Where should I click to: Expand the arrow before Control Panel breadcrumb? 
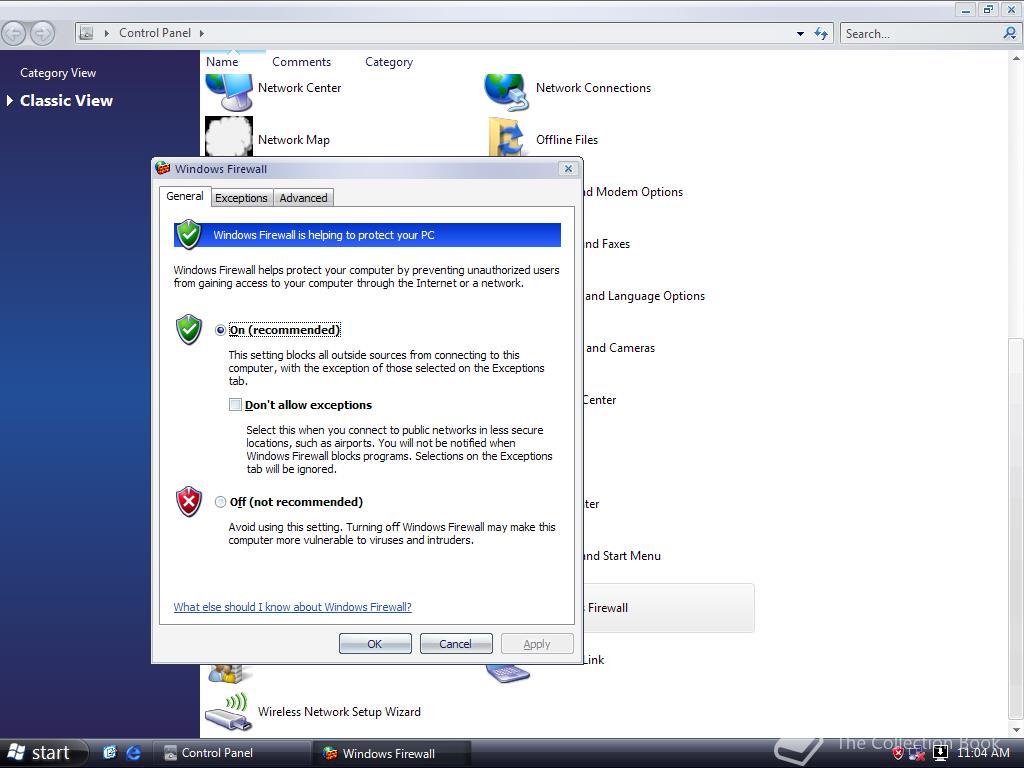pos(106,33)
